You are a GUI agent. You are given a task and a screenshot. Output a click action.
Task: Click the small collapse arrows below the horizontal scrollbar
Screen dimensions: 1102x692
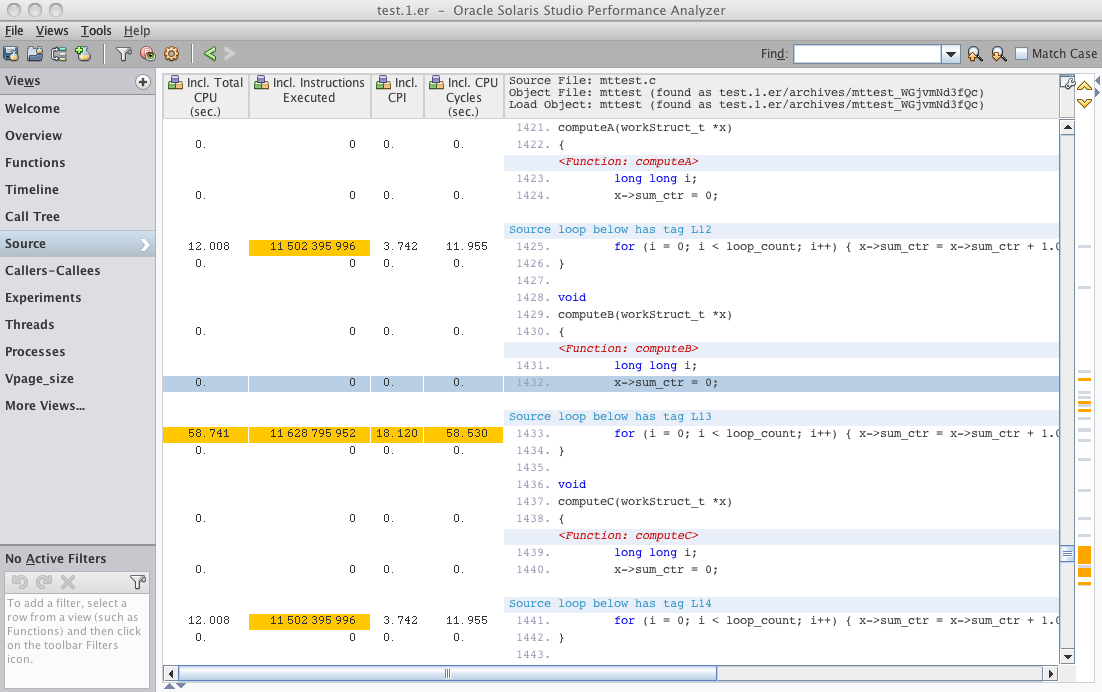(x=175, y=686)
